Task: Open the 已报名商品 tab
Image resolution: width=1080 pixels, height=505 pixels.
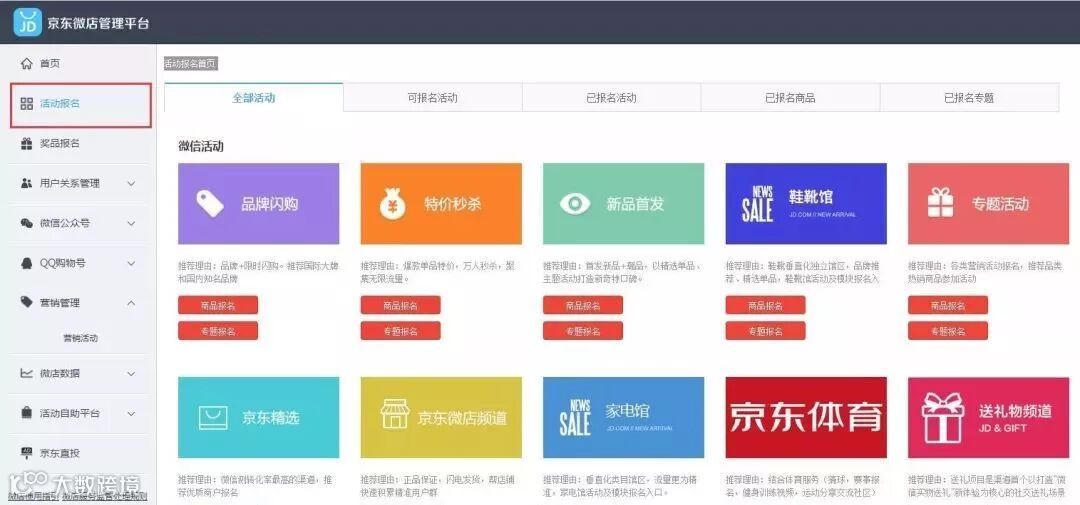Action: [790, 98]
